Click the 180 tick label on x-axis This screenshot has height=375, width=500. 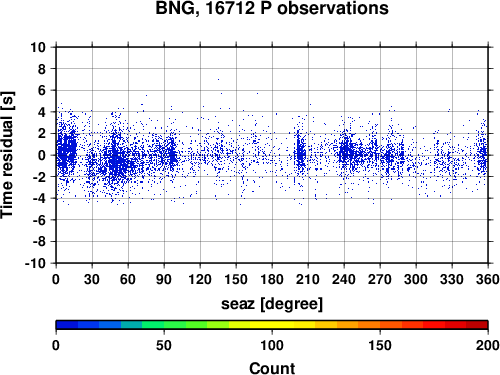coord(272,279)
